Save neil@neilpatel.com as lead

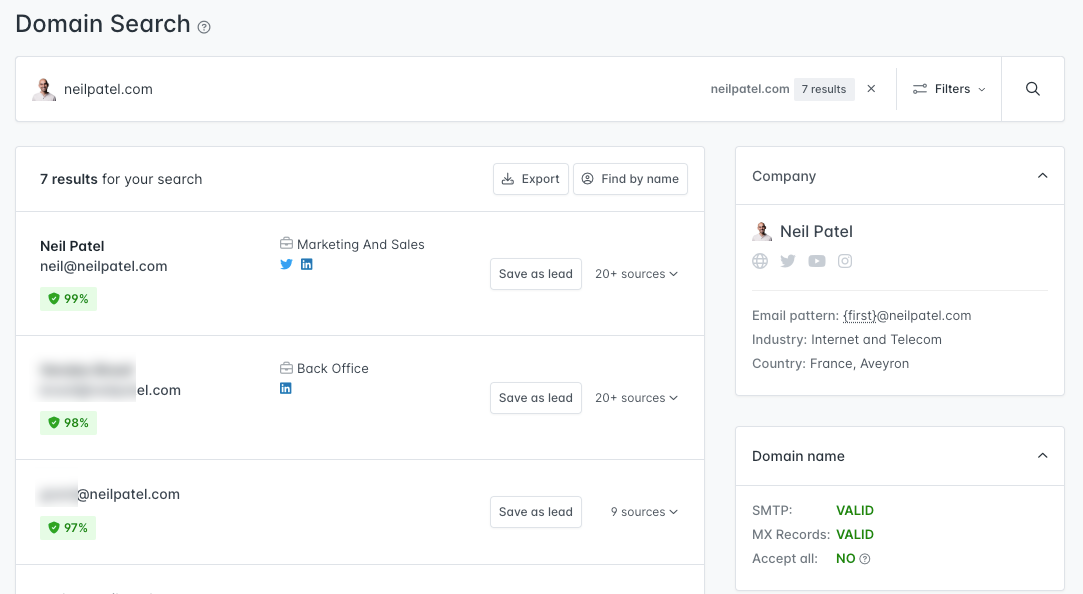point(536,274)
